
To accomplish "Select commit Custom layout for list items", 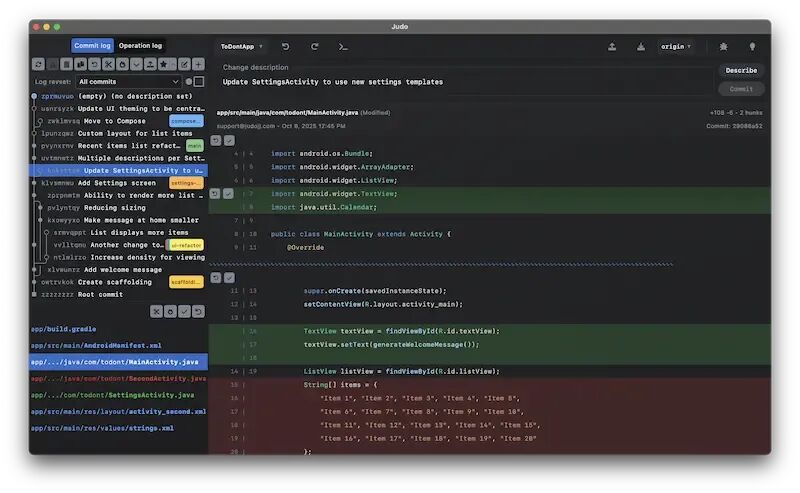I will 119,133.
